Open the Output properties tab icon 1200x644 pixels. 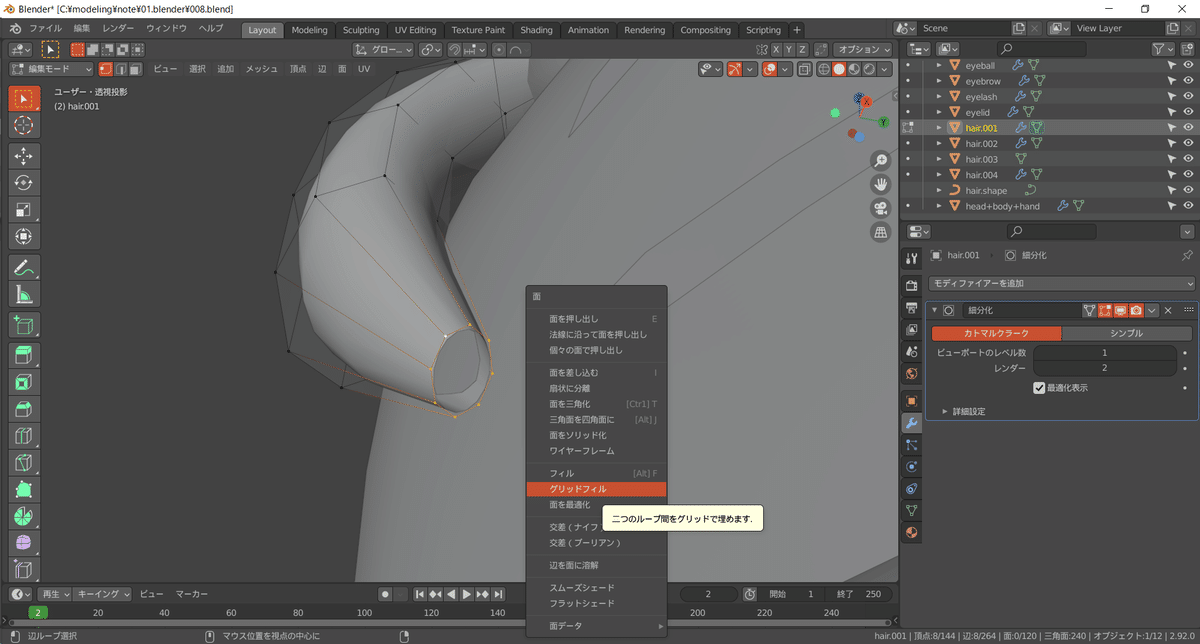pyautogui.click(x=911, y=308)
